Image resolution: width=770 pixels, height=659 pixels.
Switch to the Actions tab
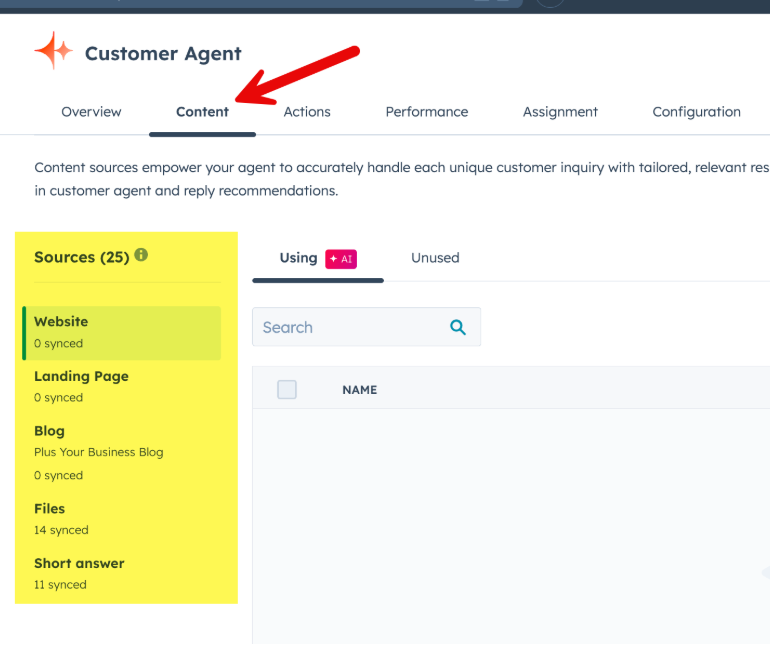(x=307, y=112)
